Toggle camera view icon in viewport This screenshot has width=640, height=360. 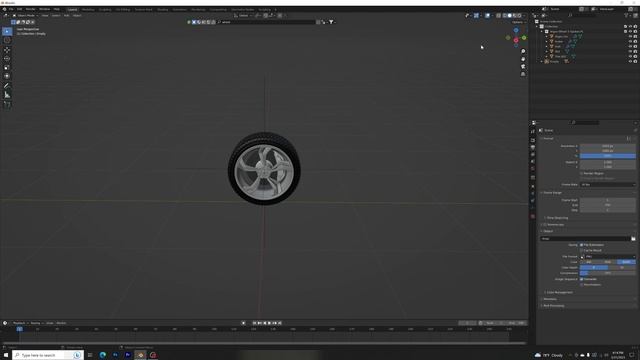tap(523, 67)
